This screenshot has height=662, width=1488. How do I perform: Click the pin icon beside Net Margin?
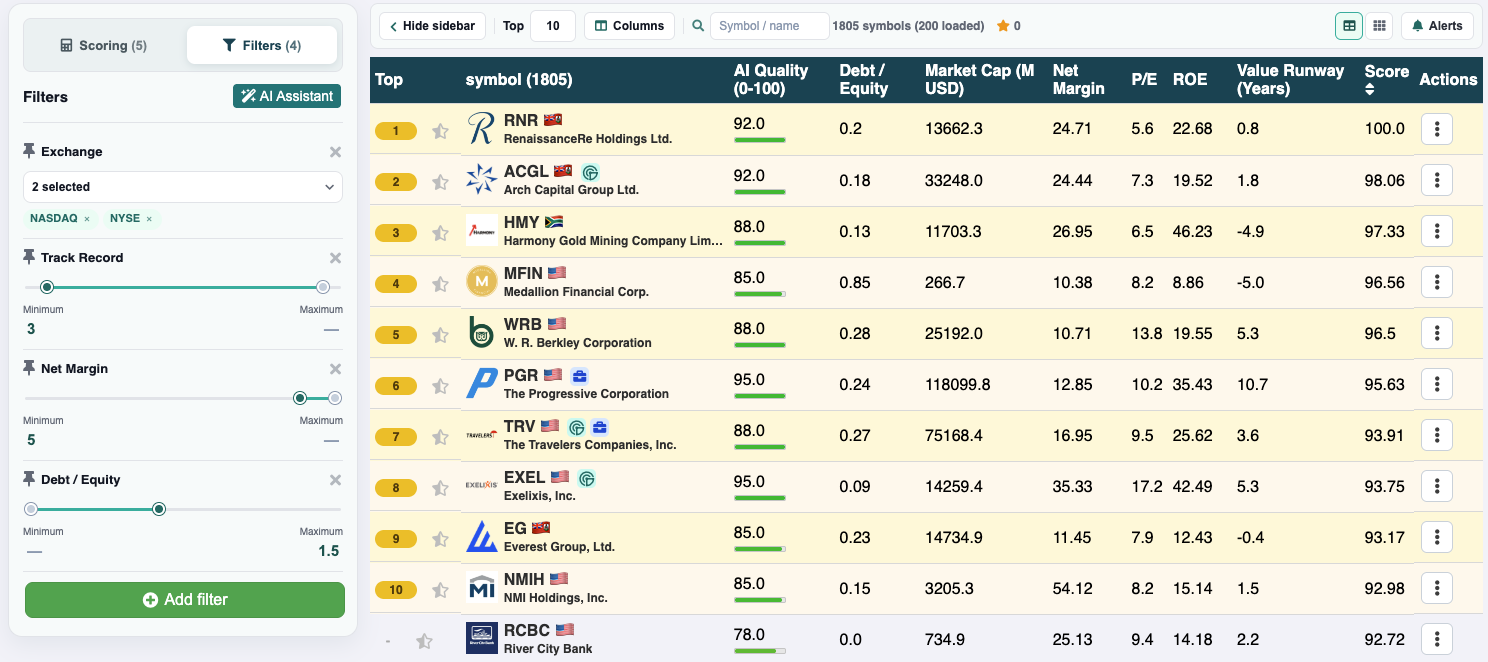[x=29, y=368]
